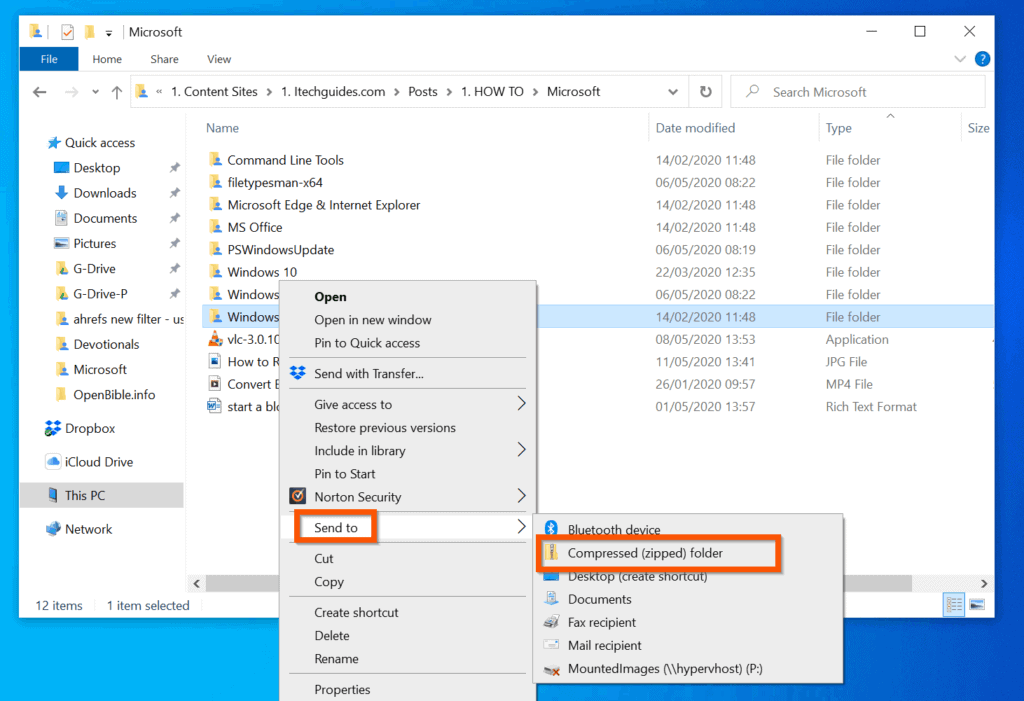Choose Open in the context menu

[330, 297]
